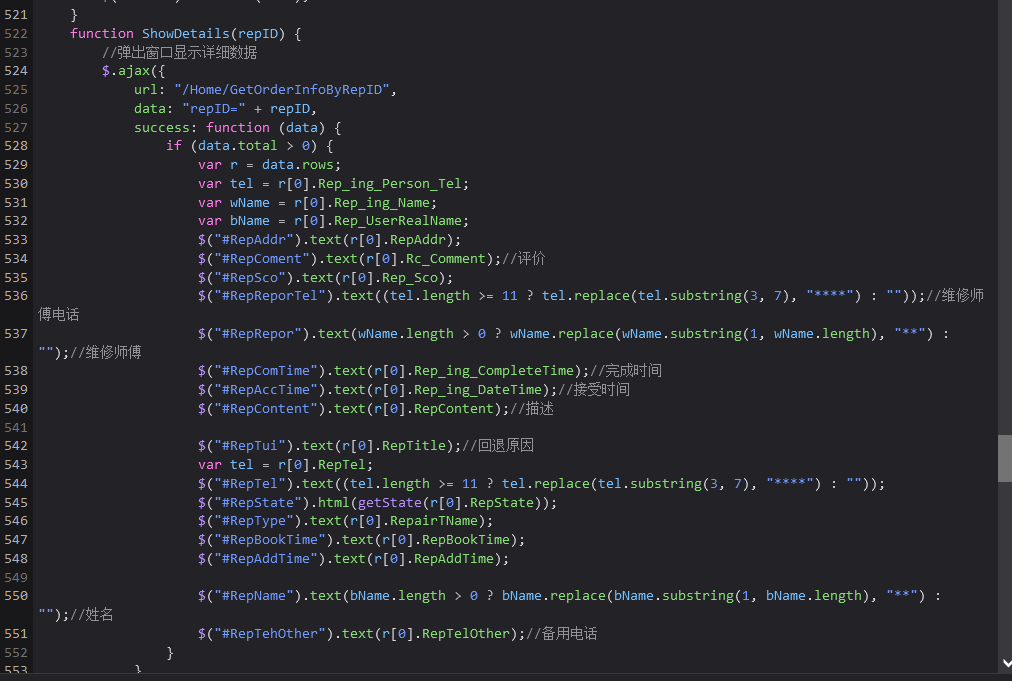The height and width of the screenshot is (681, 1012).
Task: Click the "#RepSco" selector string
Action: (x=250, y=278)
